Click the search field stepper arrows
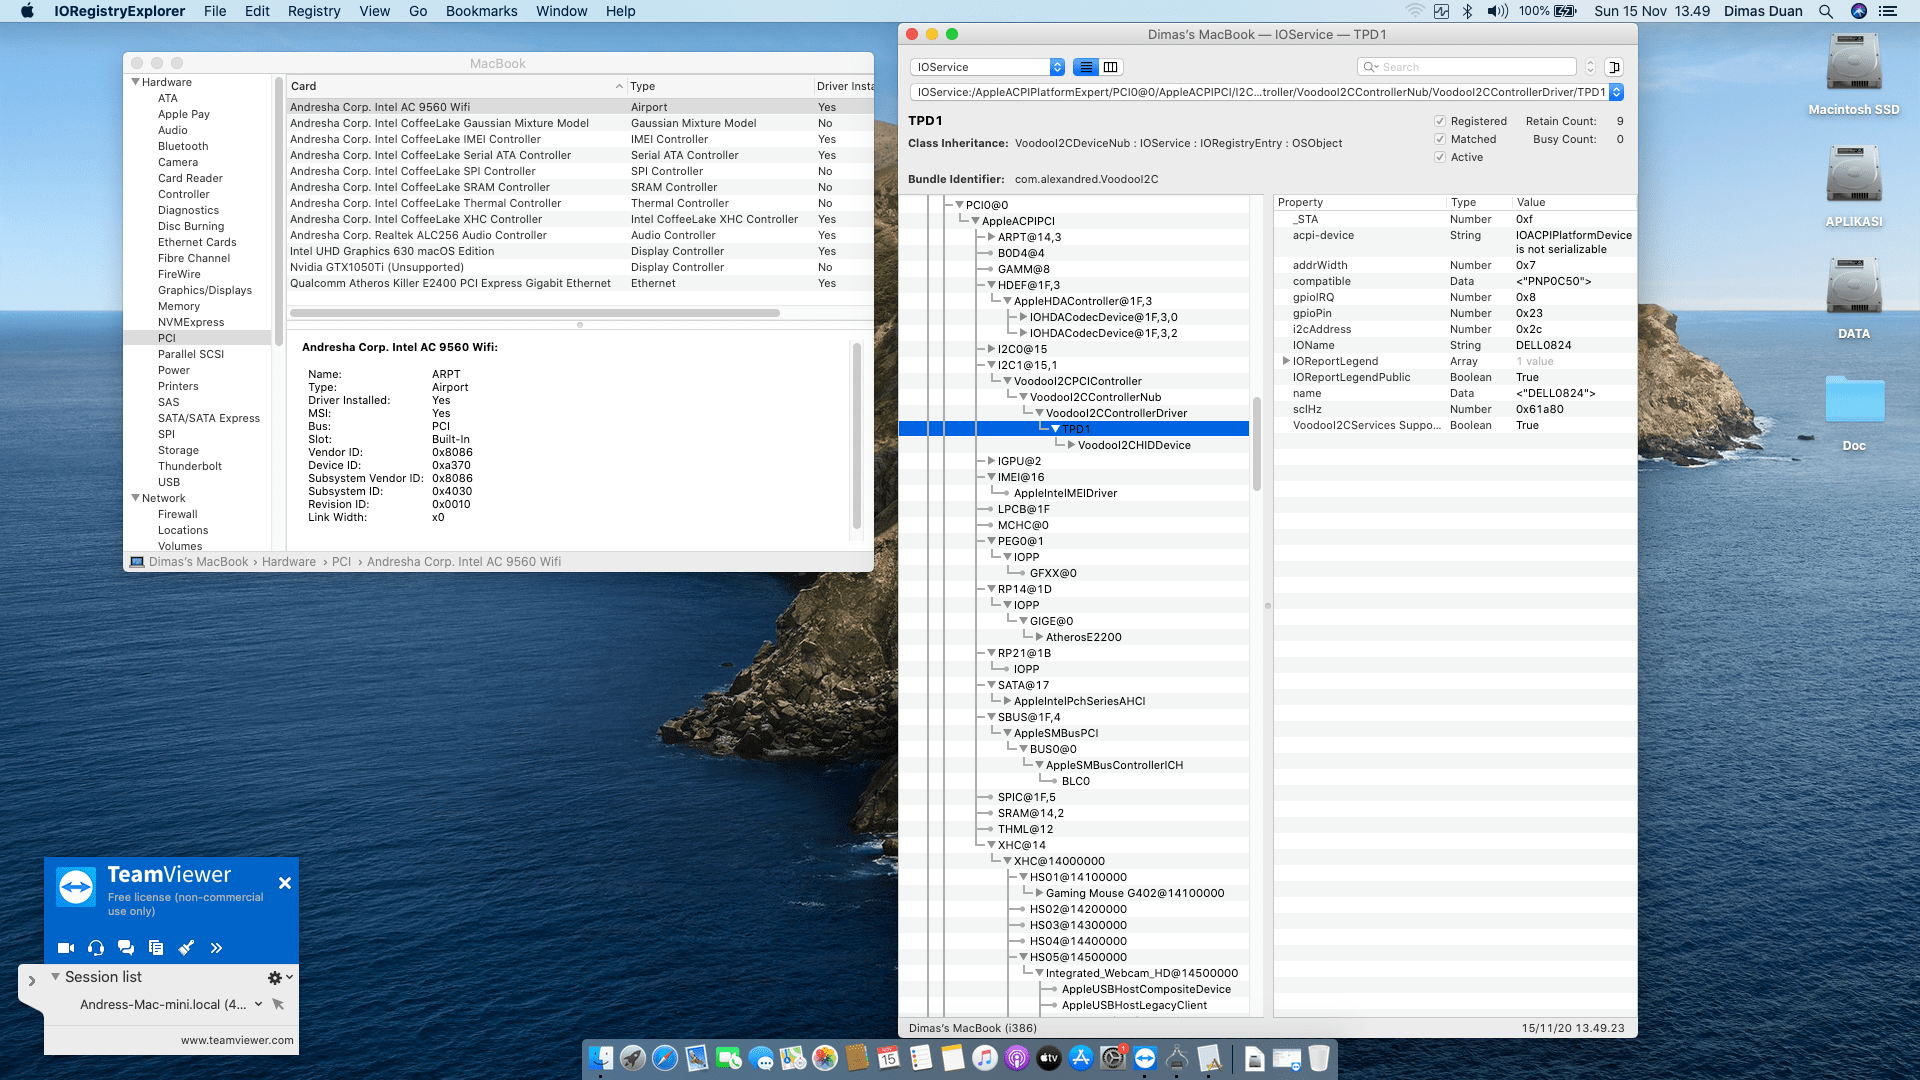 click(x=1590, y=67)
